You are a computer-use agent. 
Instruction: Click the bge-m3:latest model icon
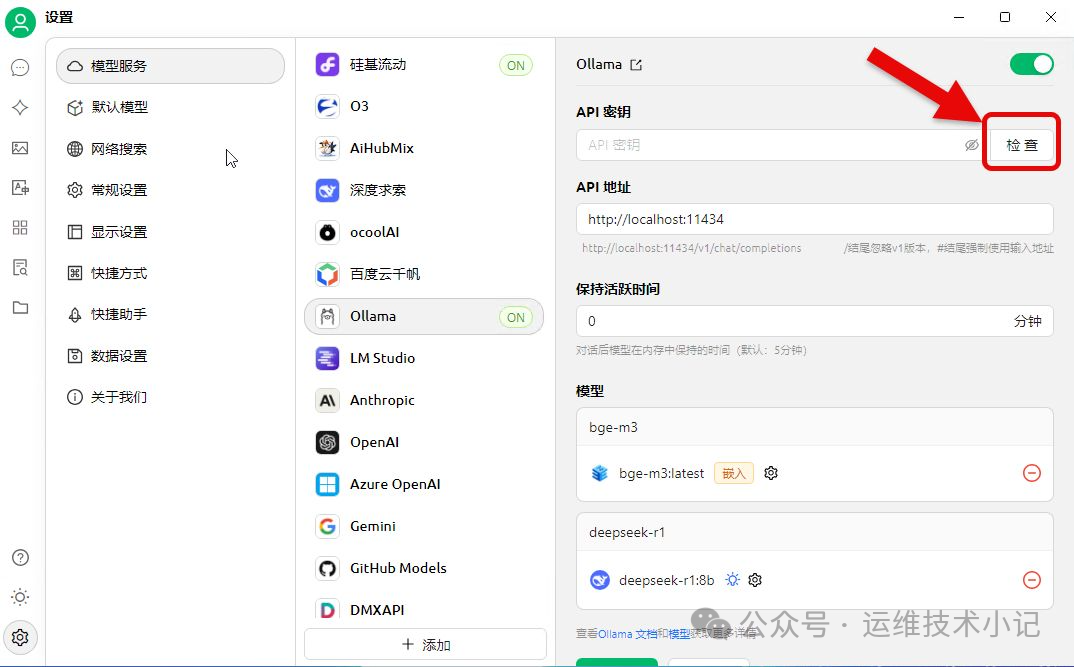coord(600,473)
